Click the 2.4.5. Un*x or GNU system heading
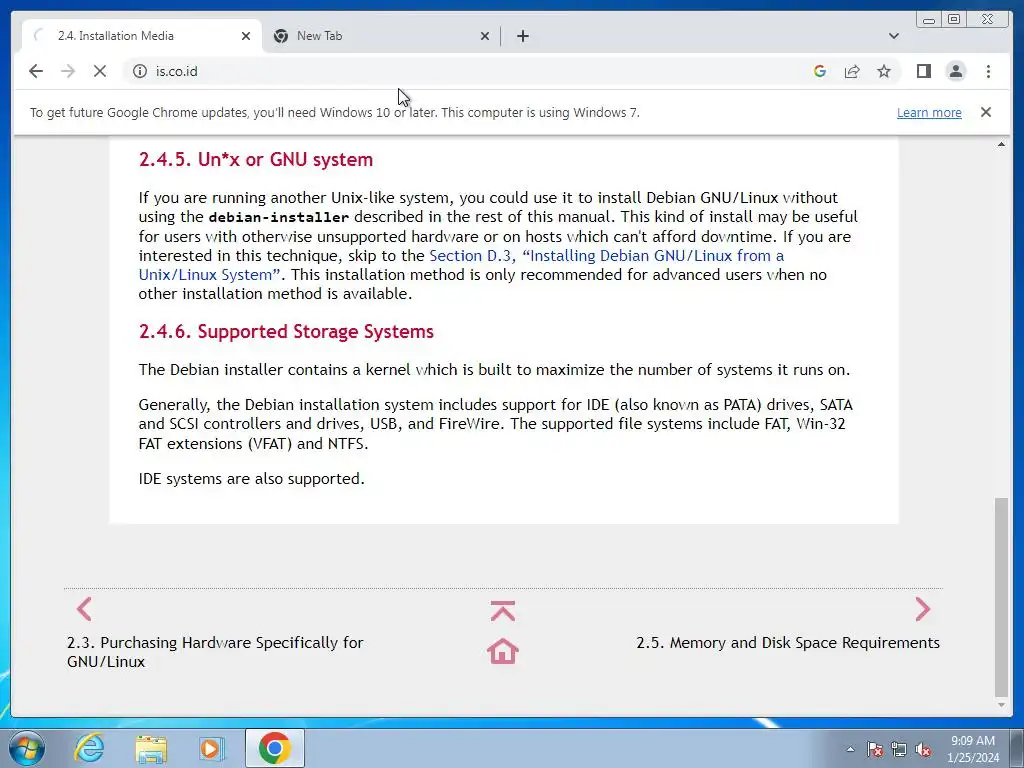Viewport: 1024px width, 768px height. tap(255, 159)
